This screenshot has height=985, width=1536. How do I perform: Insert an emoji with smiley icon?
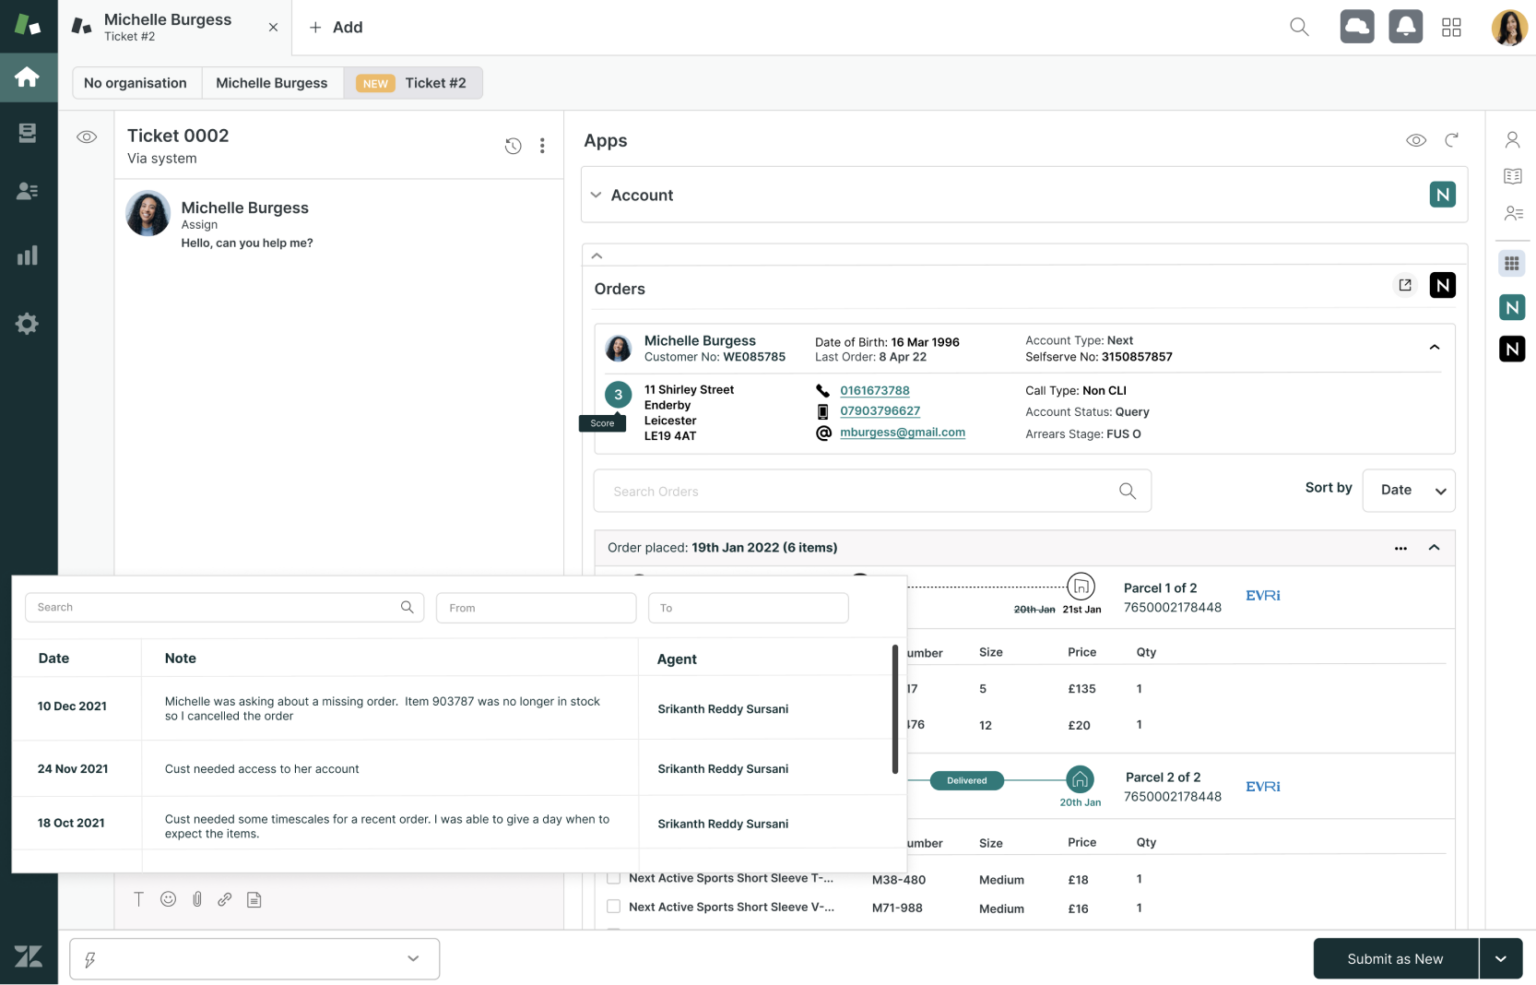point(168,899)
